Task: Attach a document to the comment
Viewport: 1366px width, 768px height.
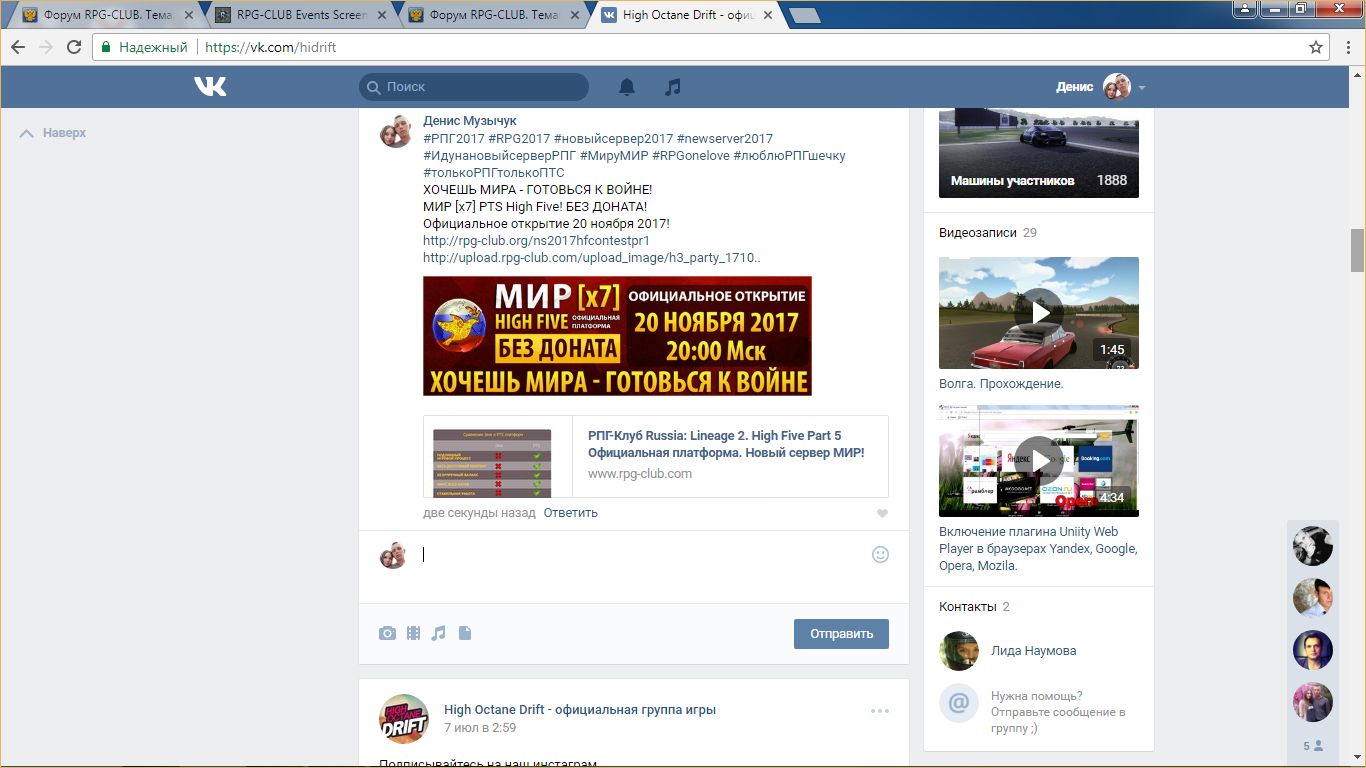Action: pyautogui.click(x=464, y=633)
